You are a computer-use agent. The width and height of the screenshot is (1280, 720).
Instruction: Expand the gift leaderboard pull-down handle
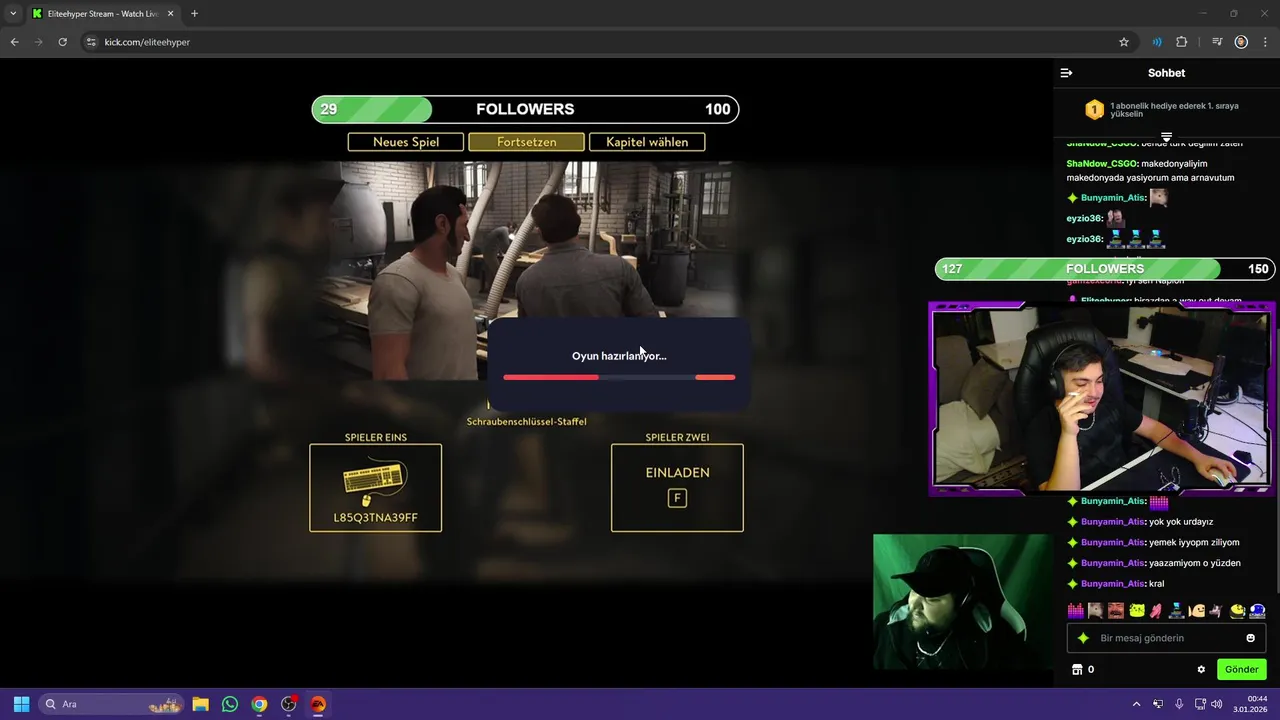(1166, 136)
